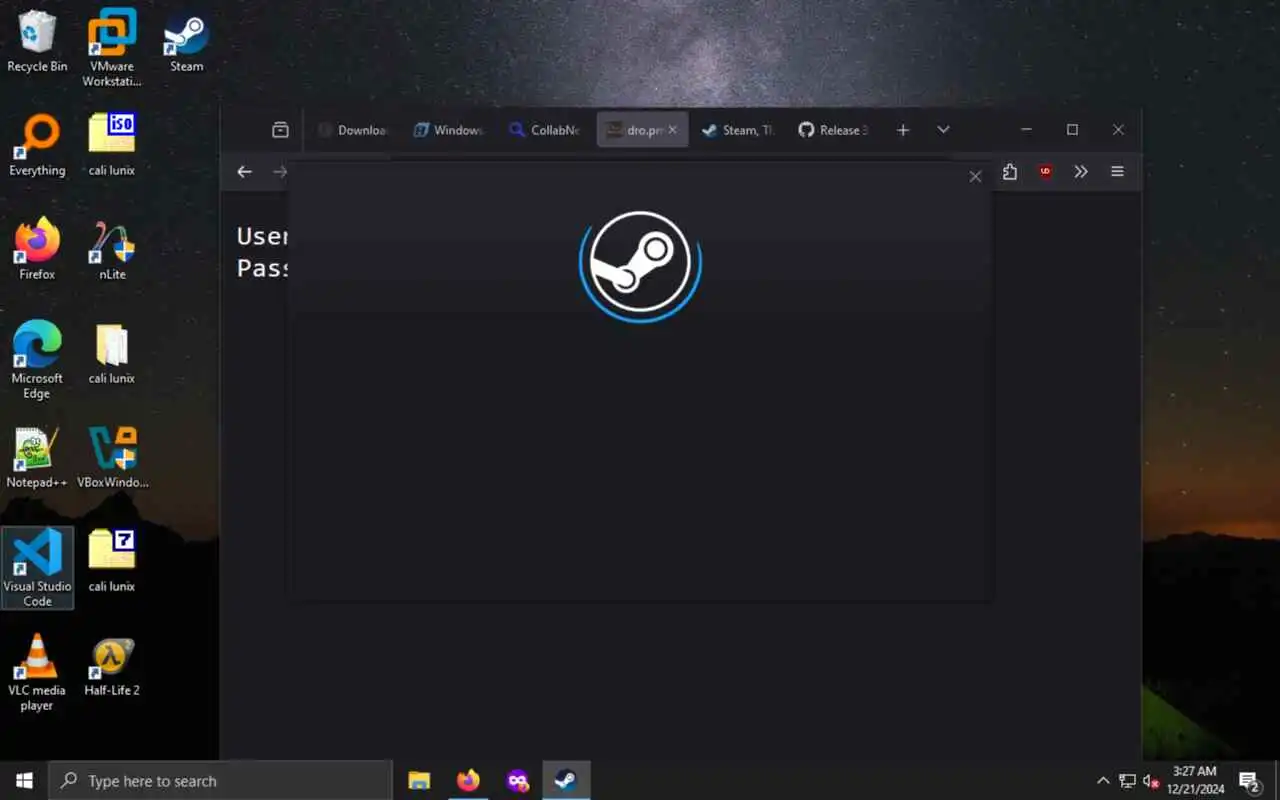Close the Steam loading dialog
The width and height of the screenshot is (1280, 800).
click(975, 176)
